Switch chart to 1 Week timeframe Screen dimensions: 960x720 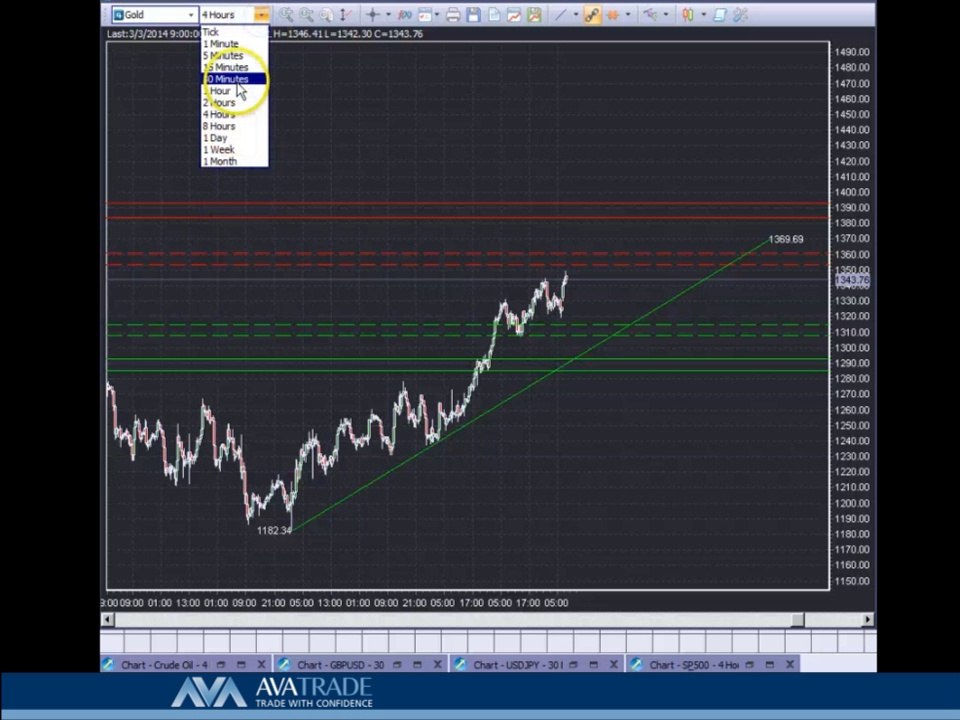pos(234,149)
